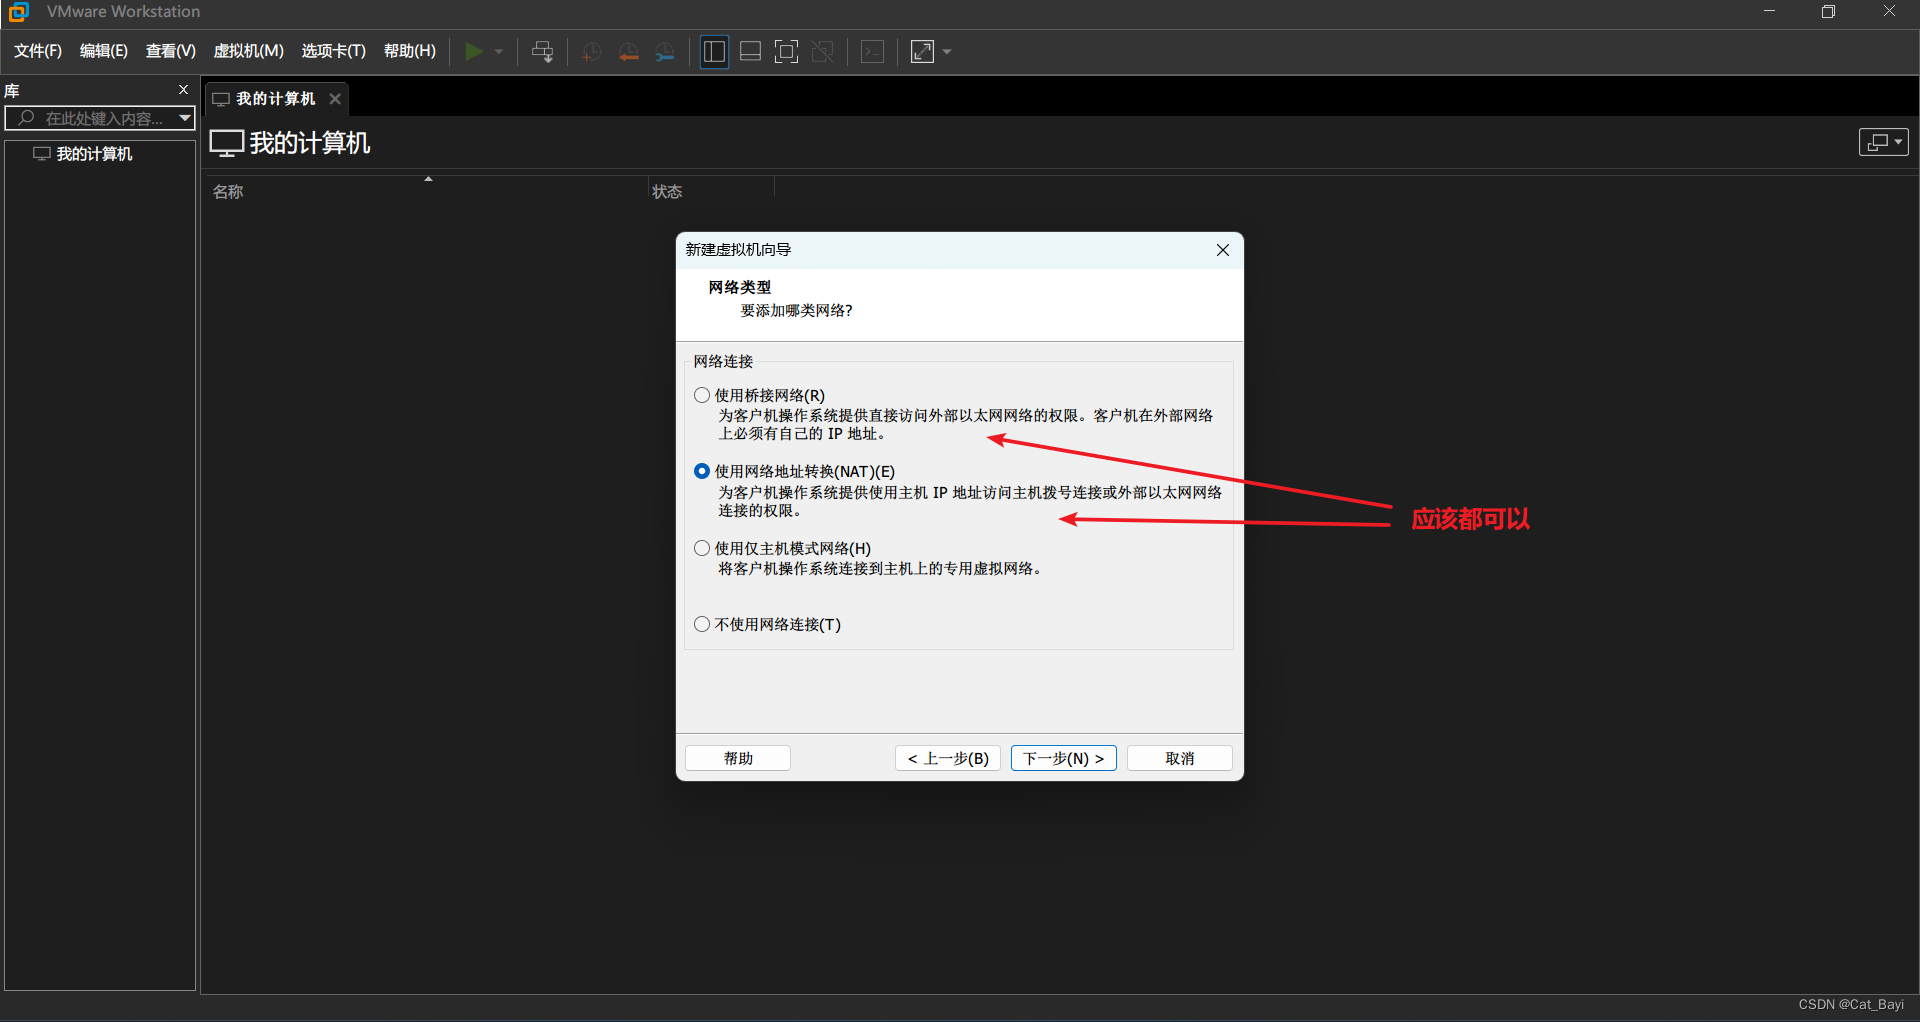This screenshot has width=1920, height=1022.
Task: Click the 上一步(B) back button
Action: coord(948,758)
